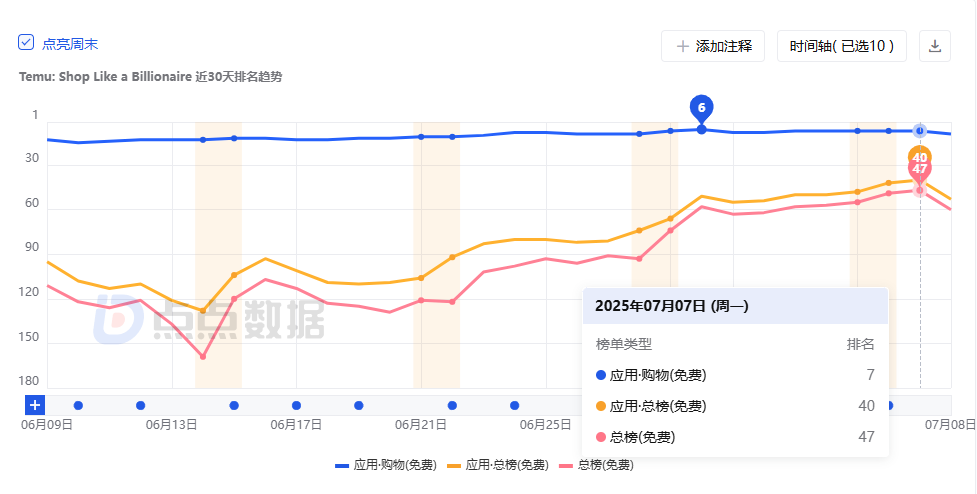Screen dimensions: 977x494
Task: Click the 07月08日 x-axis label
Action: coord(950,425)
